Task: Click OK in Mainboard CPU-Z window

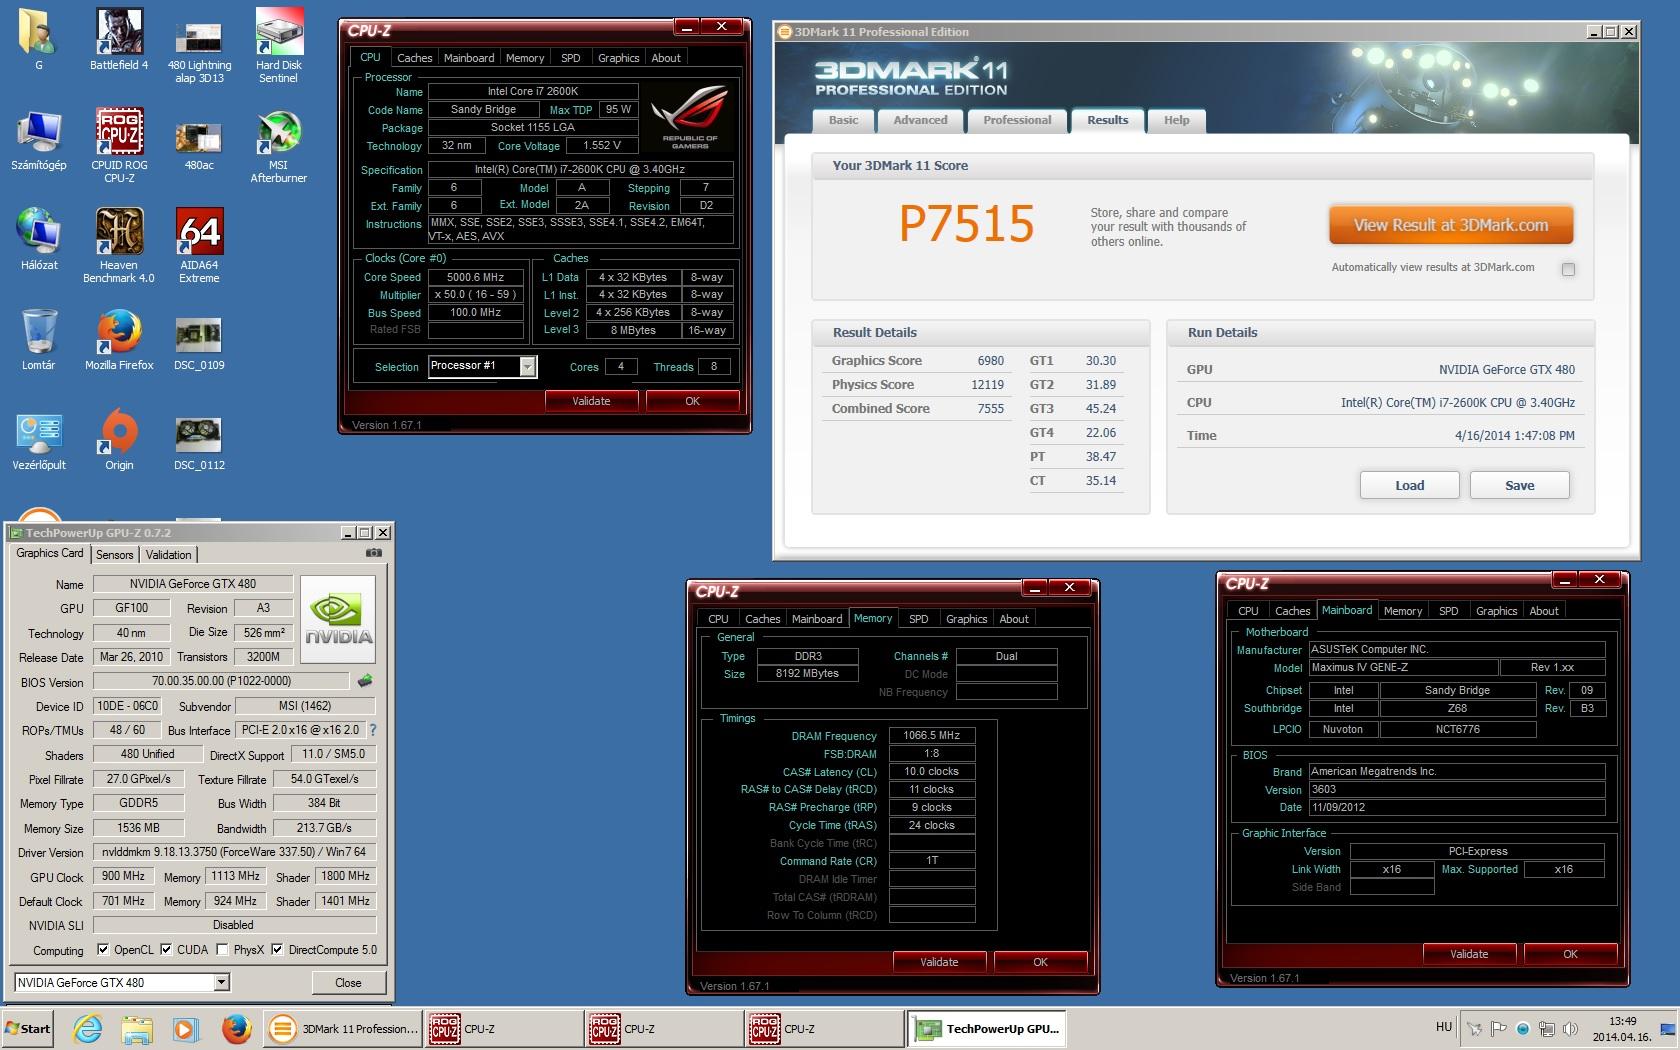Action: (x=1570, y=954)
